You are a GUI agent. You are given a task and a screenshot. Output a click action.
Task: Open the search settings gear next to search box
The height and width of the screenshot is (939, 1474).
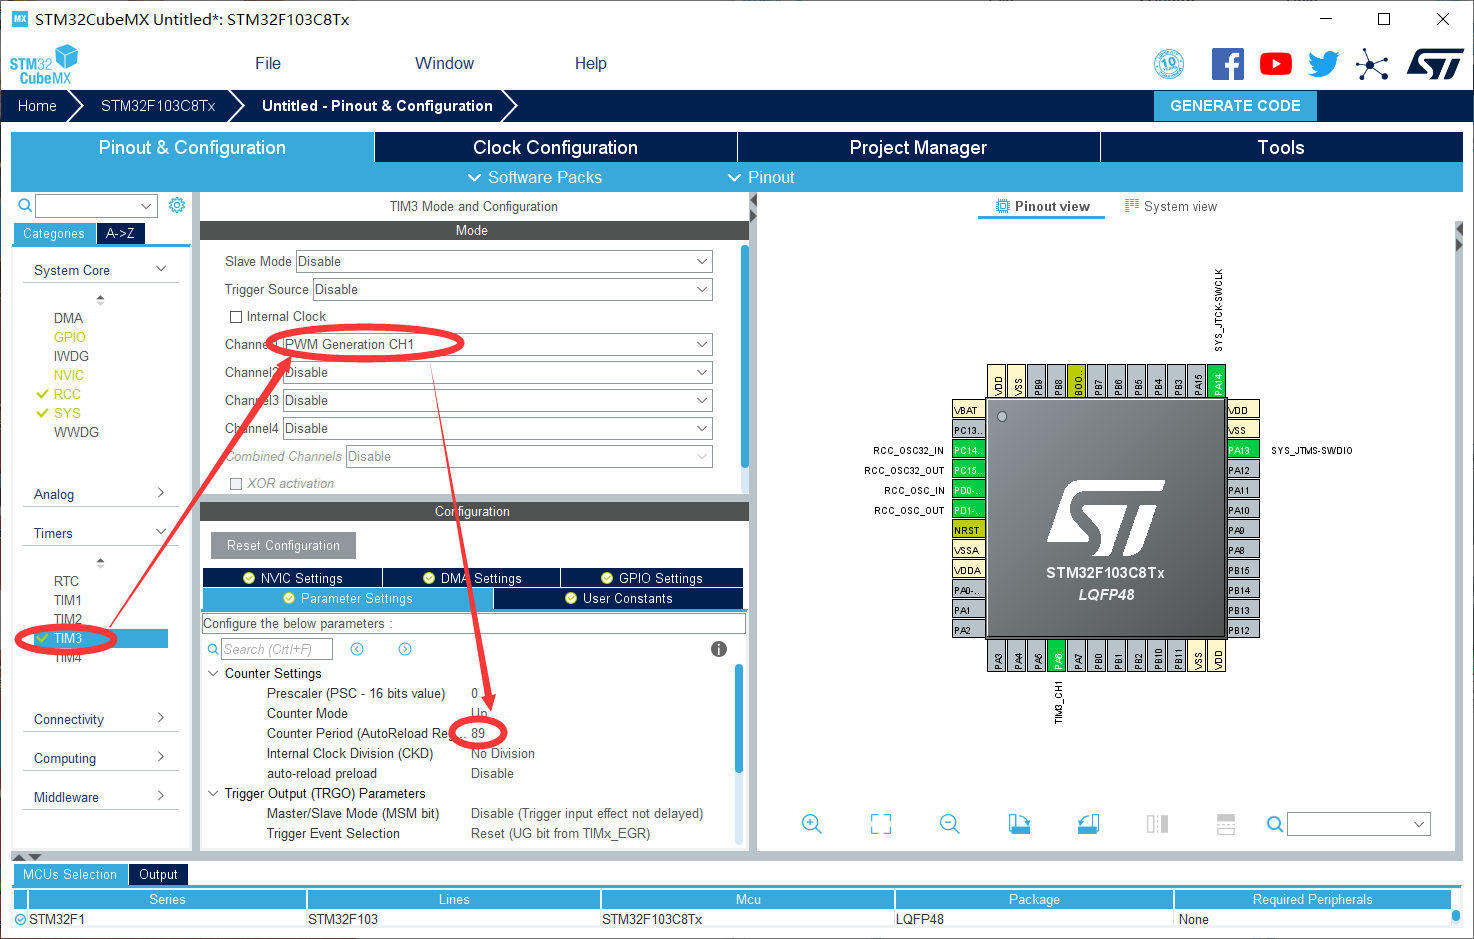tap(177, 204)
